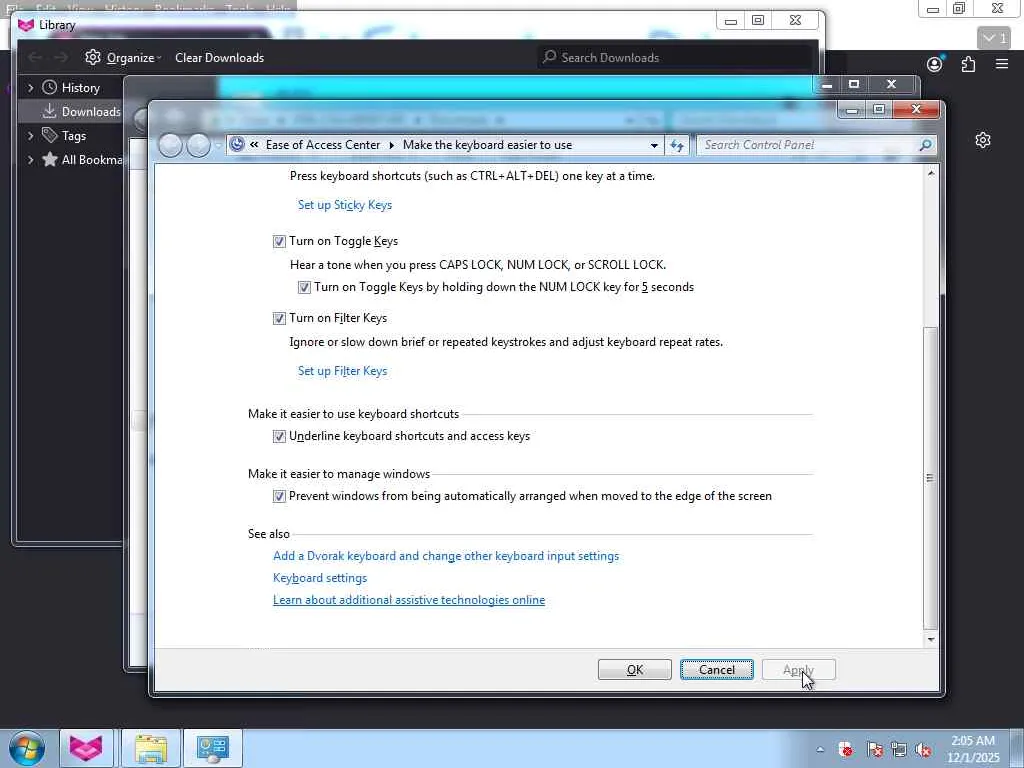Go back in Control Panel window

tap(170, 145)
